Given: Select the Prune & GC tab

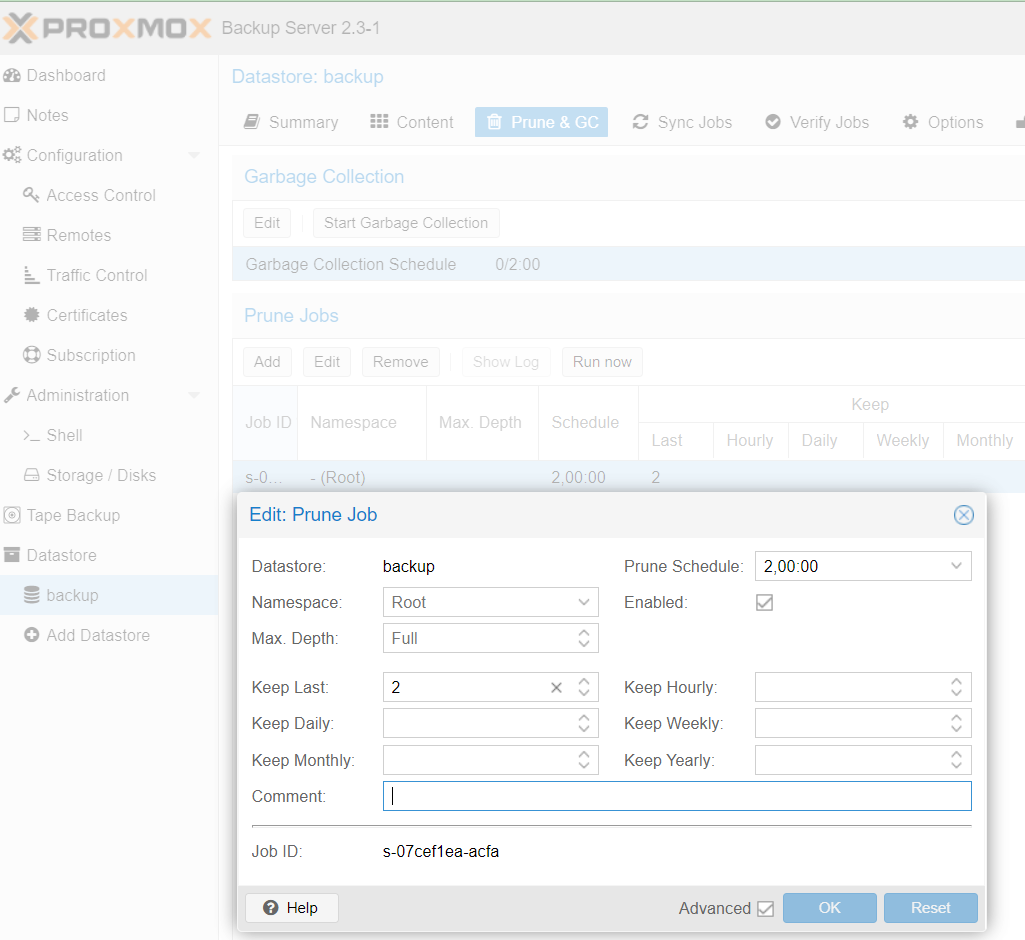Looking at the screenshot, I should (541, 122).
